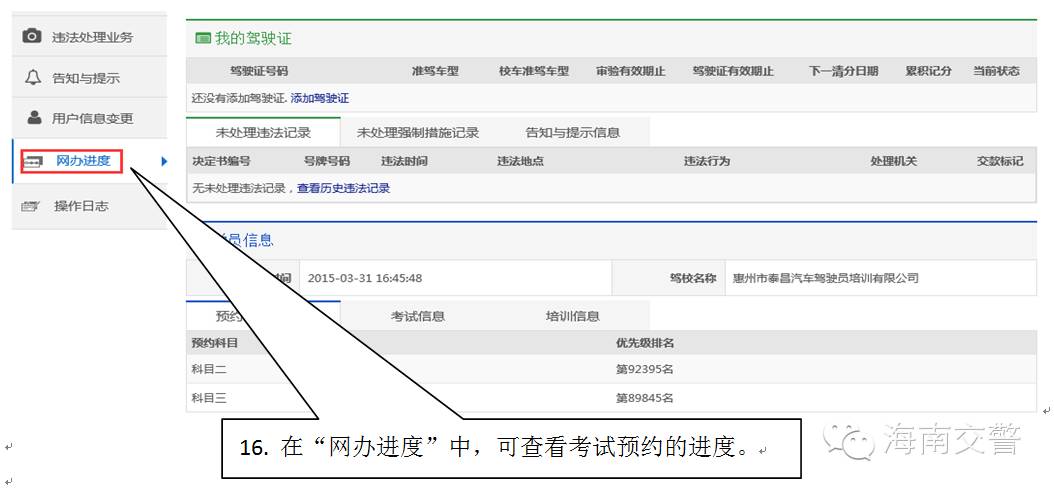Switch to the 告知与提示信息 tab
The width and height of the screenshot is (1054, 493).
[573, 132]
